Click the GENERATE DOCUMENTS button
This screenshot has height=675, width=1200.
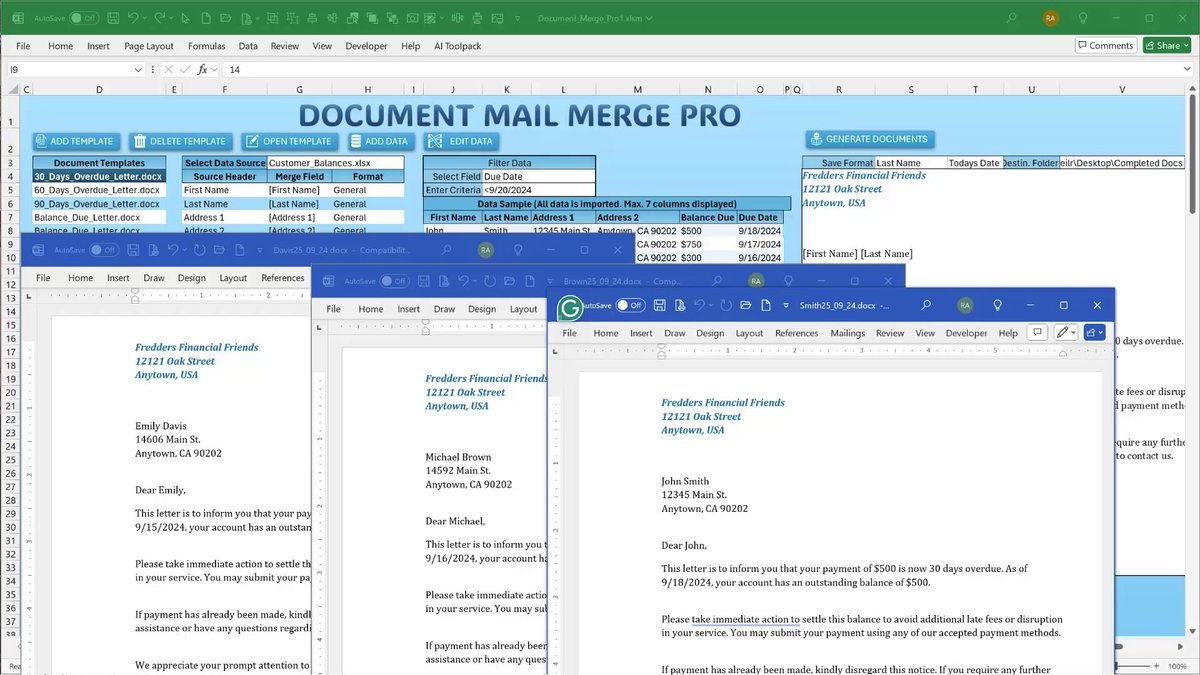click(871, 139)
